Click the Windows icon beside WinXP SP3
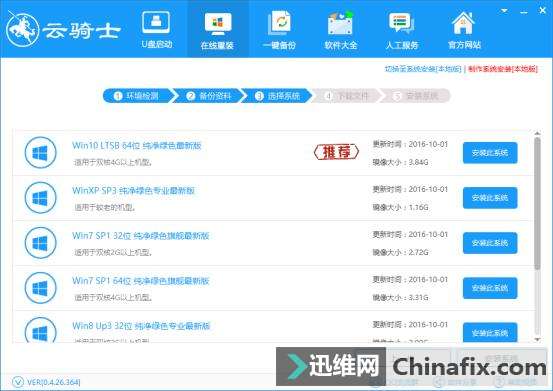Viewport: 553px width, 391px height. tap(41, 198)
